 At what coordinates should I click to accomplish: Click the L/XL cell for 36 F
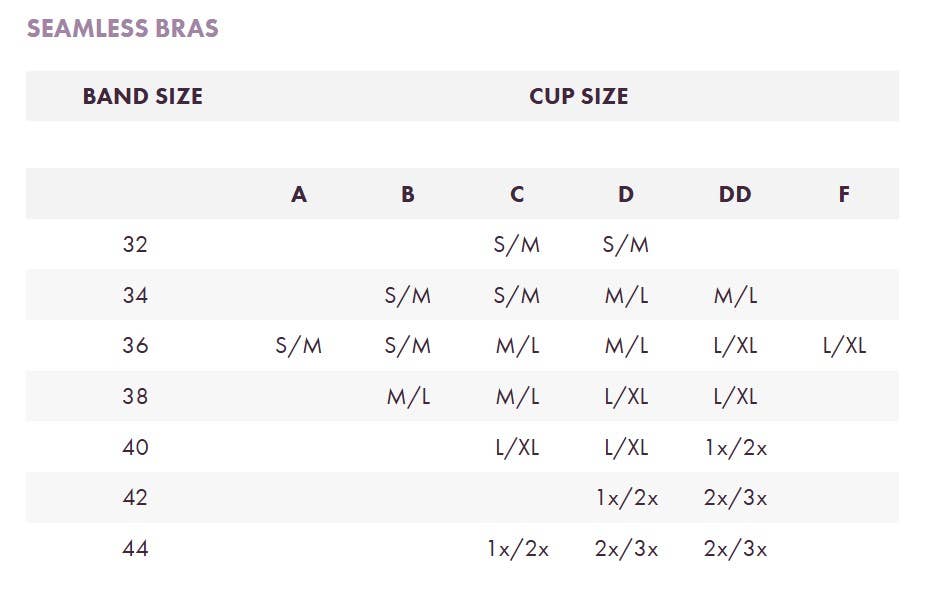pyautogui.click(x=844, y=346)
